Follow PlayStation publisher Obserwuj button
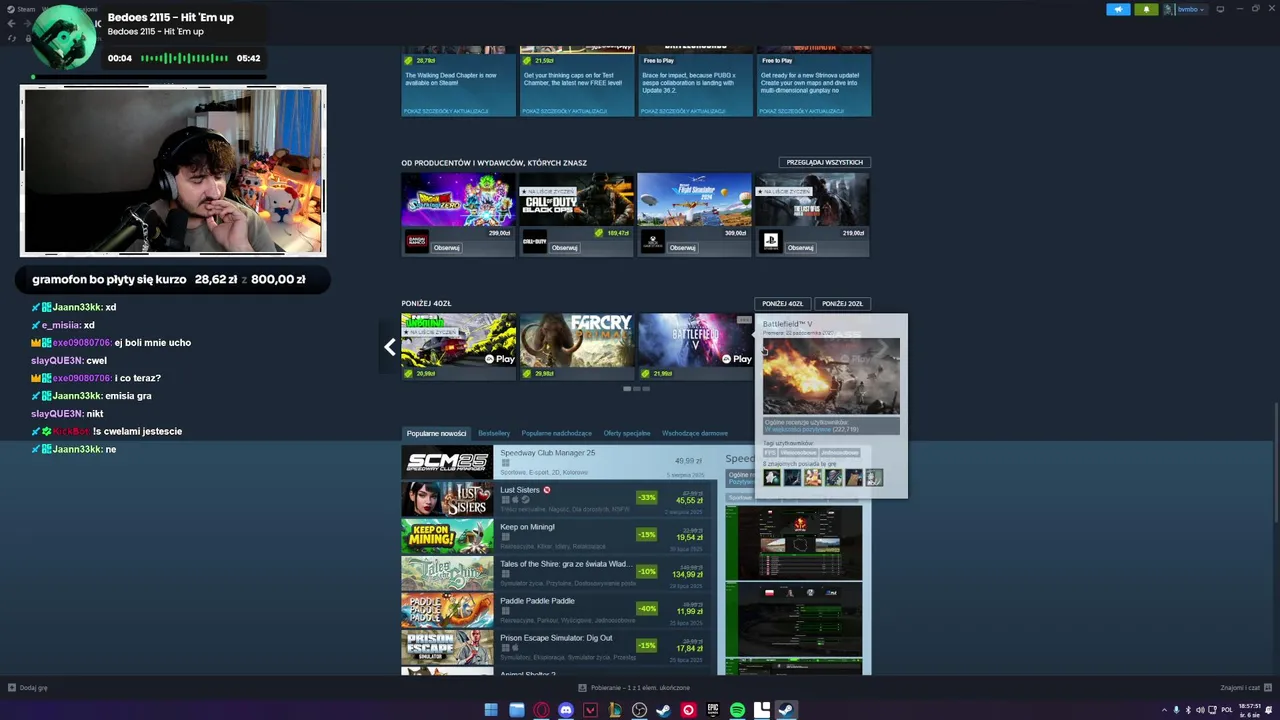 click(x=801, y=248)
